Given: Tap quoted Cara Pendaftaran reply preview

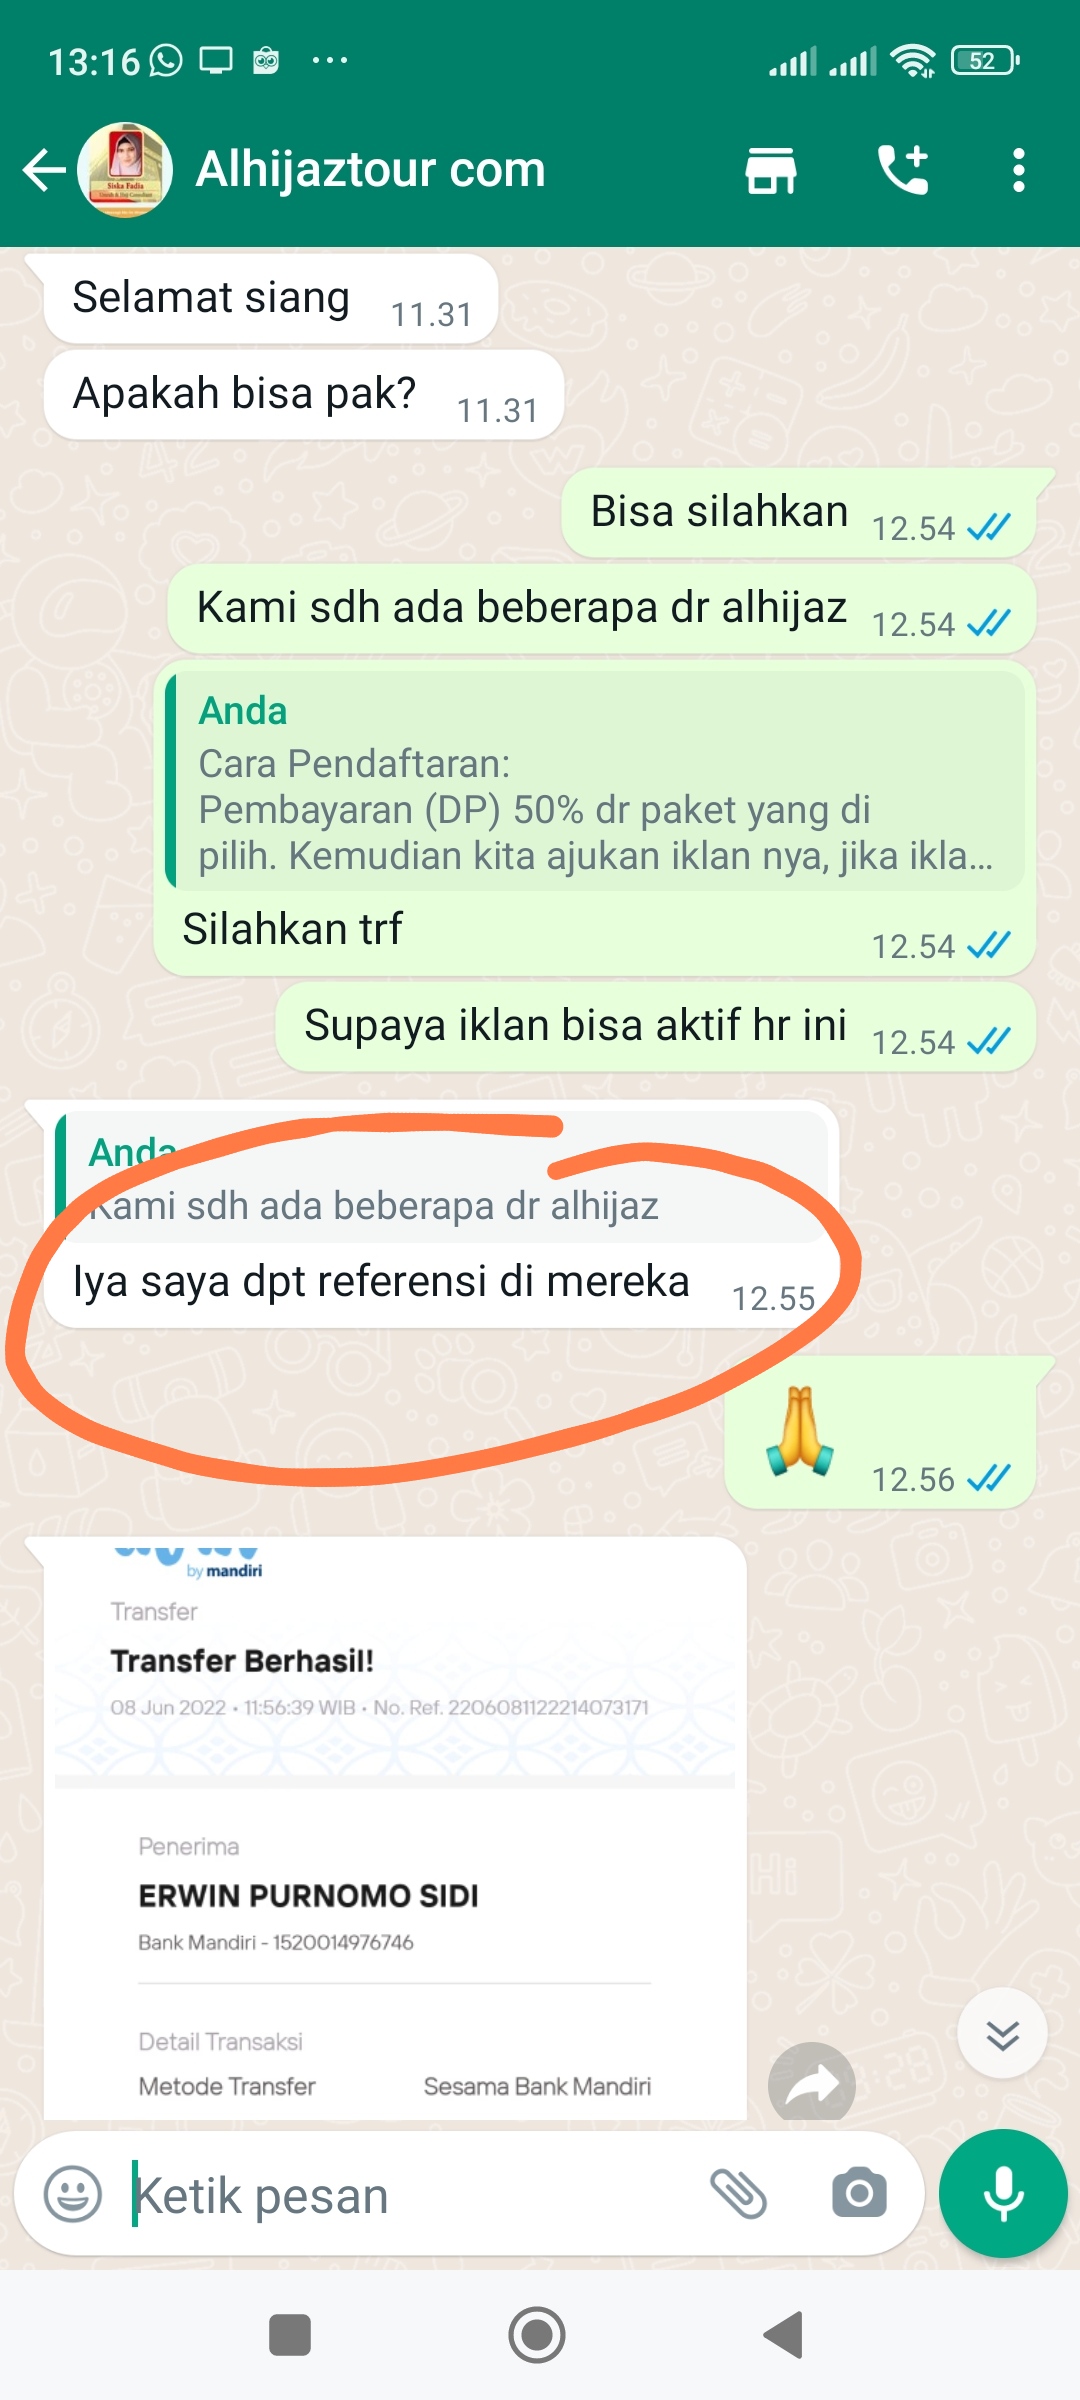Looking at the screenshot, I should point(595,781).
